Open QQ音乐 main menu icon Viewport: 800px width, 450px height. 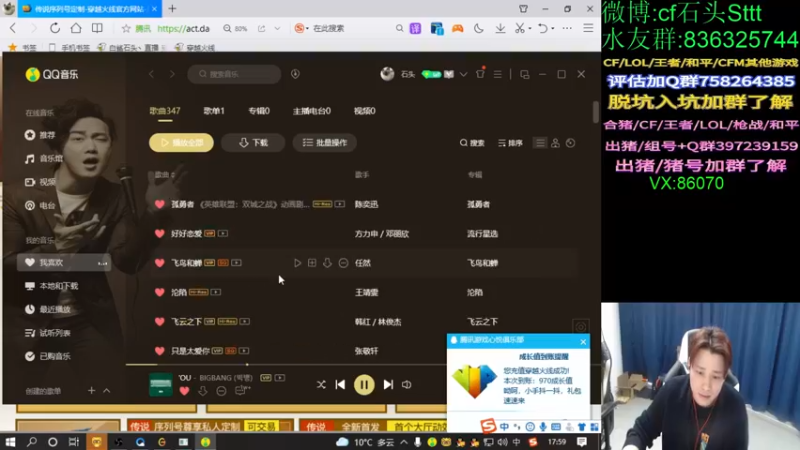click(x=497, y=74)
